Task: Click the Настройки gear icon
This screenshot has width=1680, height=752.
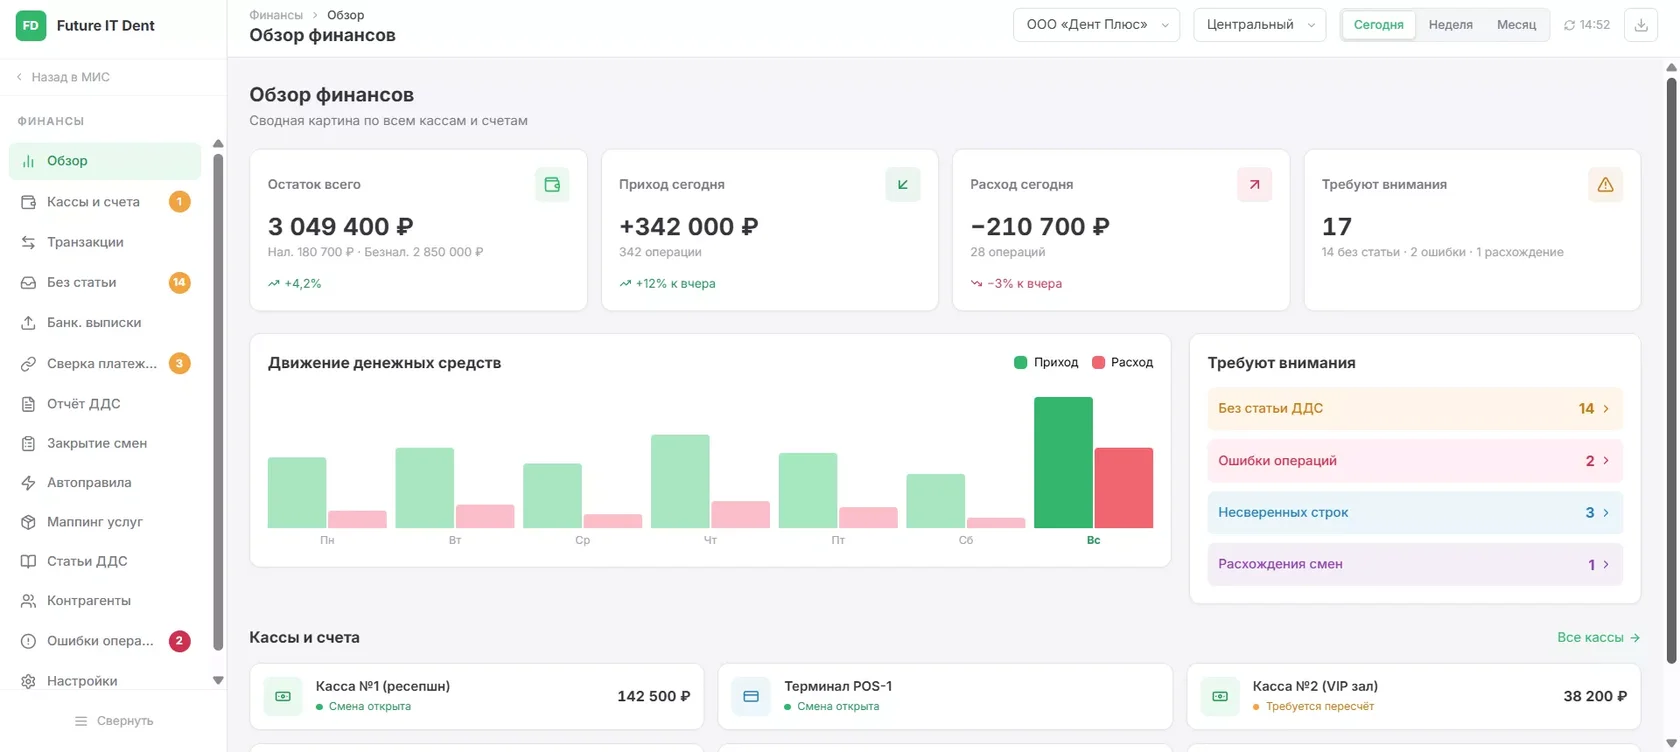Action: [x=28, y=681]
